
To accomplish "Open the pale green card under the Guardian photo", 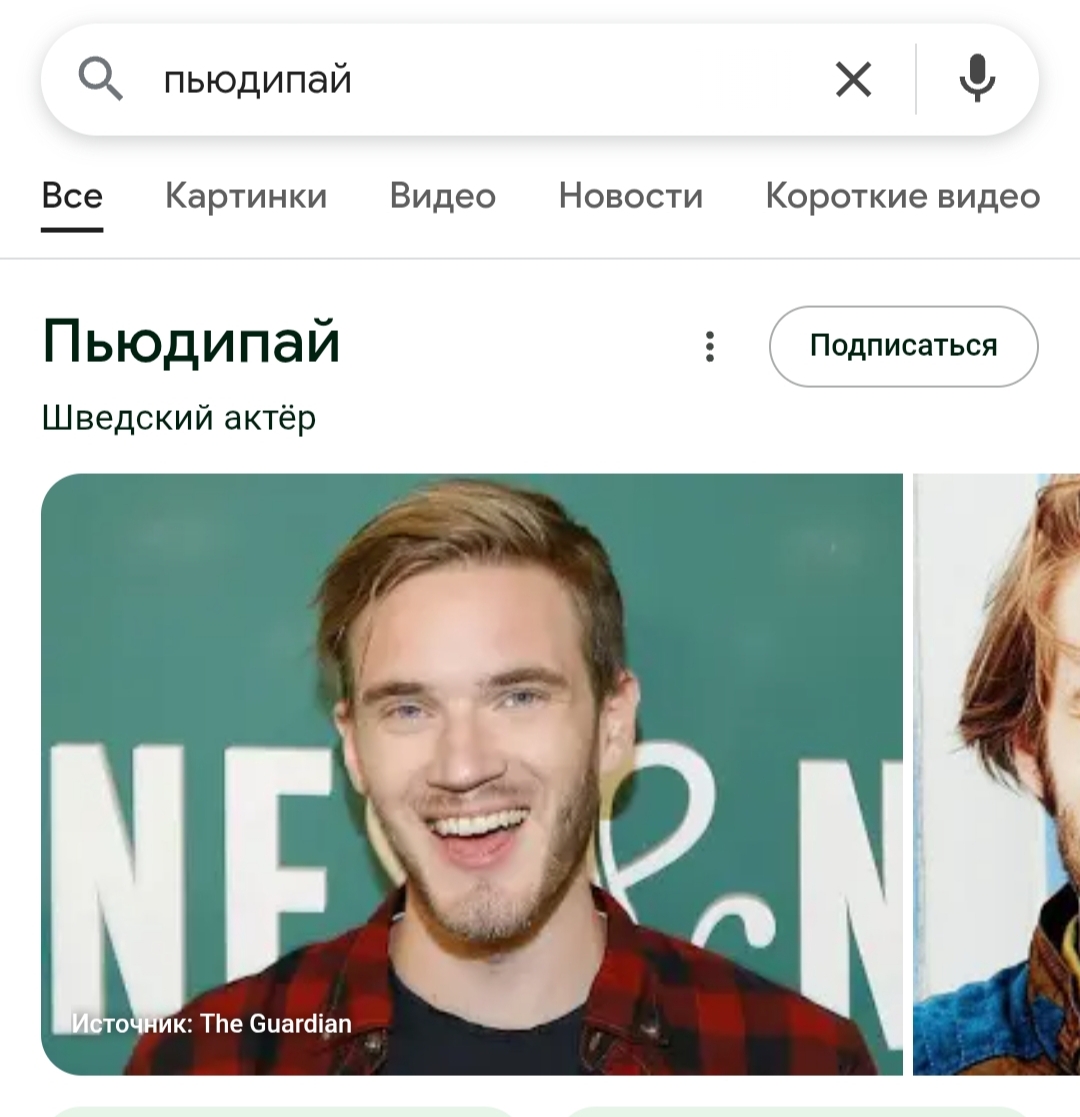I will (x=281, y=1112).
